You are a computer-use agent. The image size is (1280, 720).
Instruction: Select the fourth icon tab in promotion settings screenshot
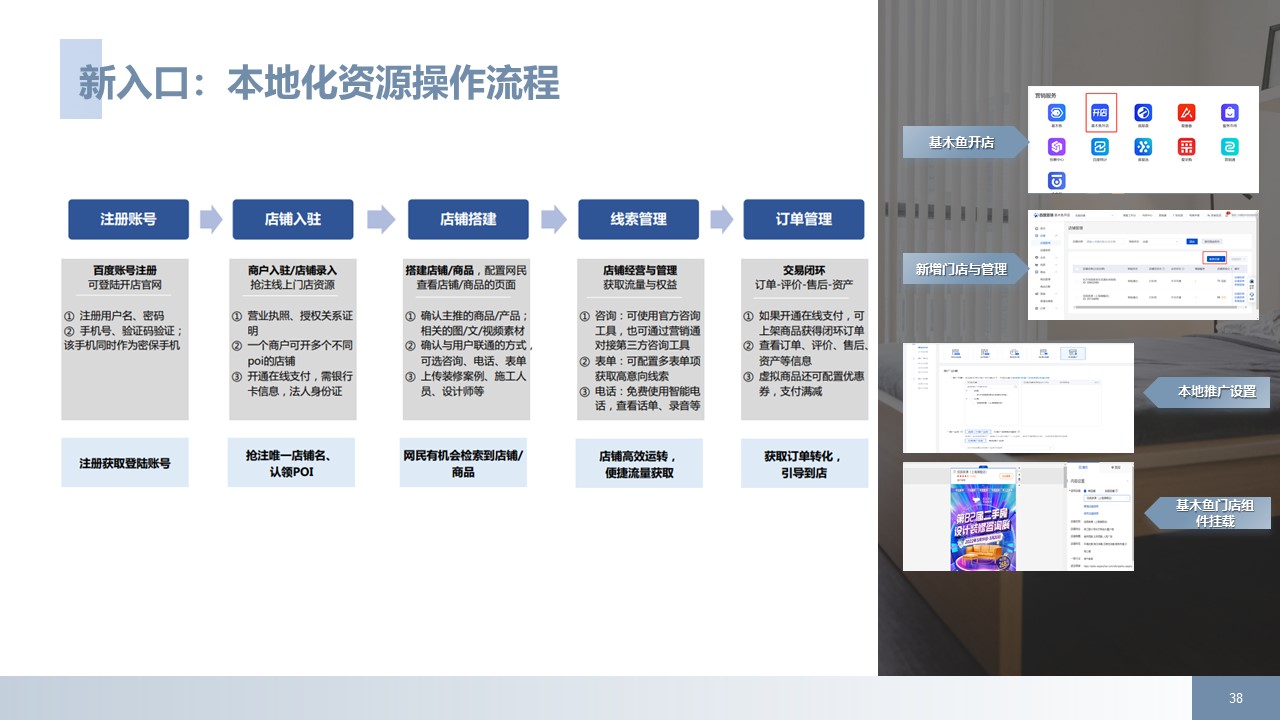1044,353
